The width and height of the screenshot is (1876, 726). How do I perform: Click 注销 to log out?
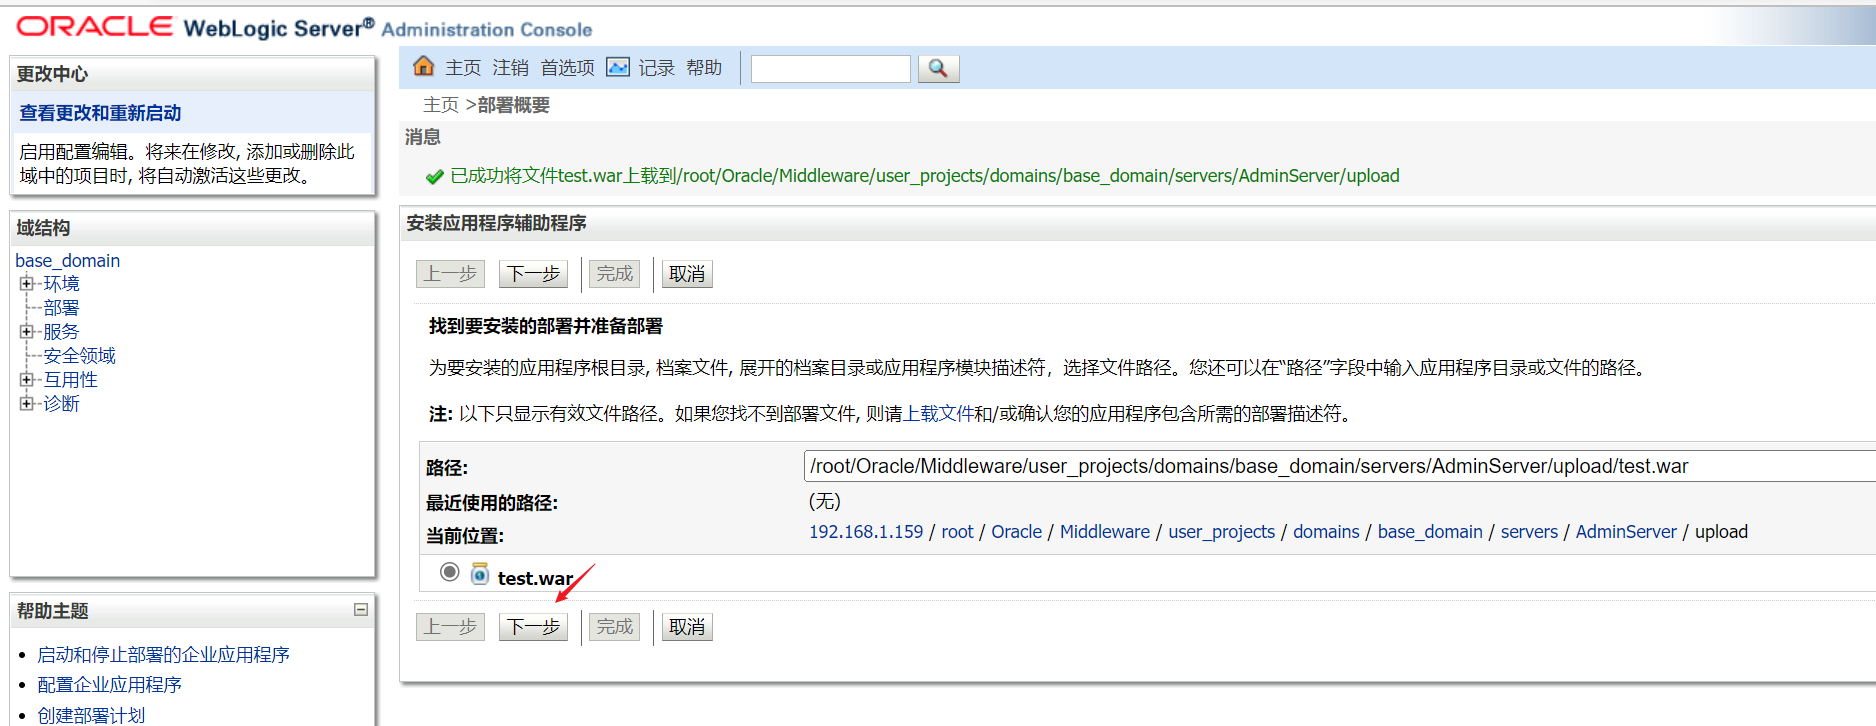point(510,67)
